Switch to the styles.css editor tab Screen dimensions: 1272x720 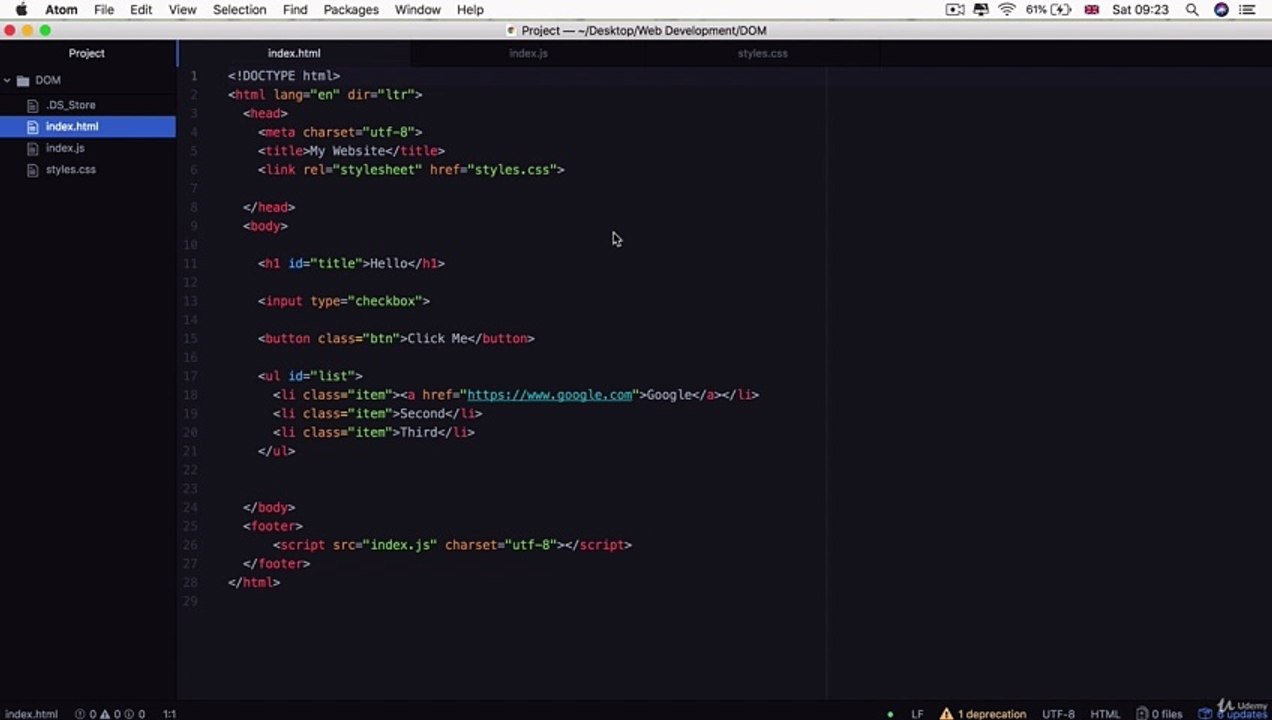coord(762,53)
